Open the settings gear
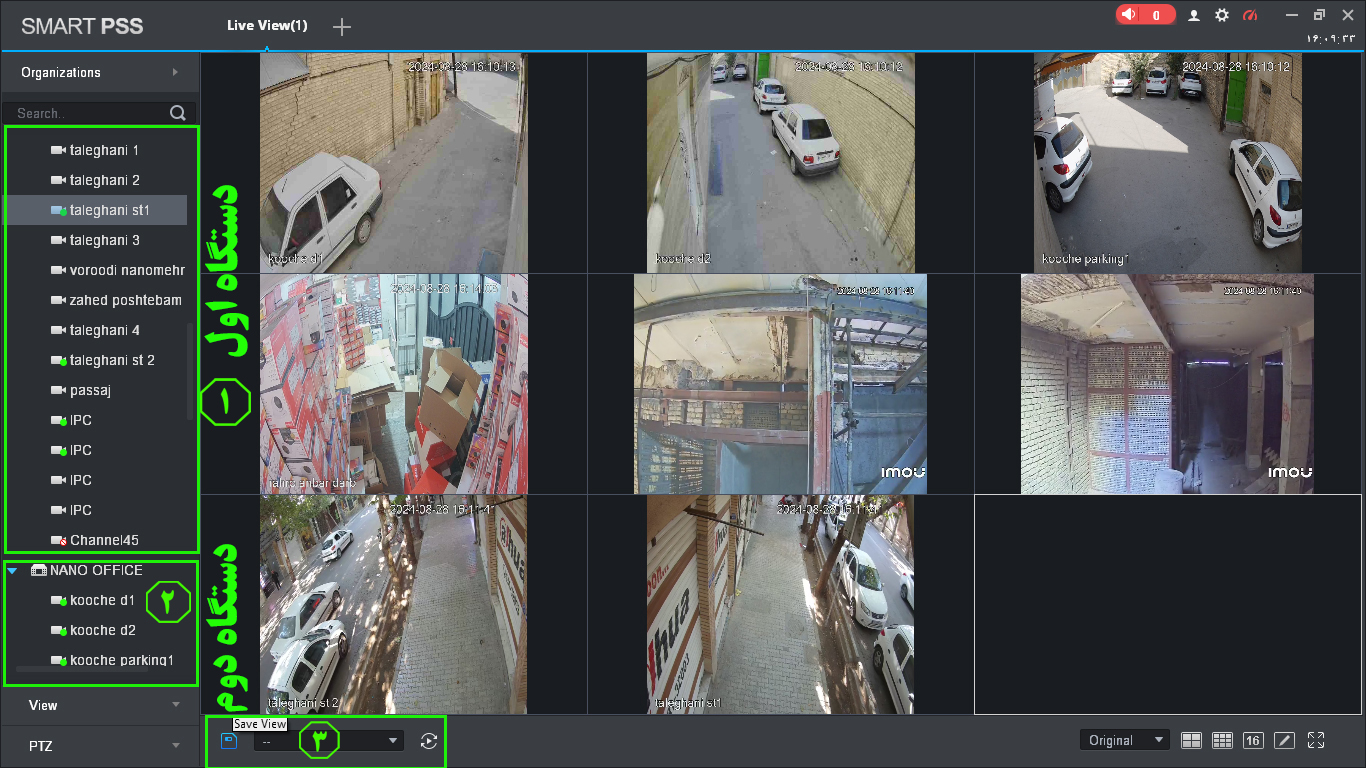The height and width of the screenshot is (768, 1366). point(1222,15)
